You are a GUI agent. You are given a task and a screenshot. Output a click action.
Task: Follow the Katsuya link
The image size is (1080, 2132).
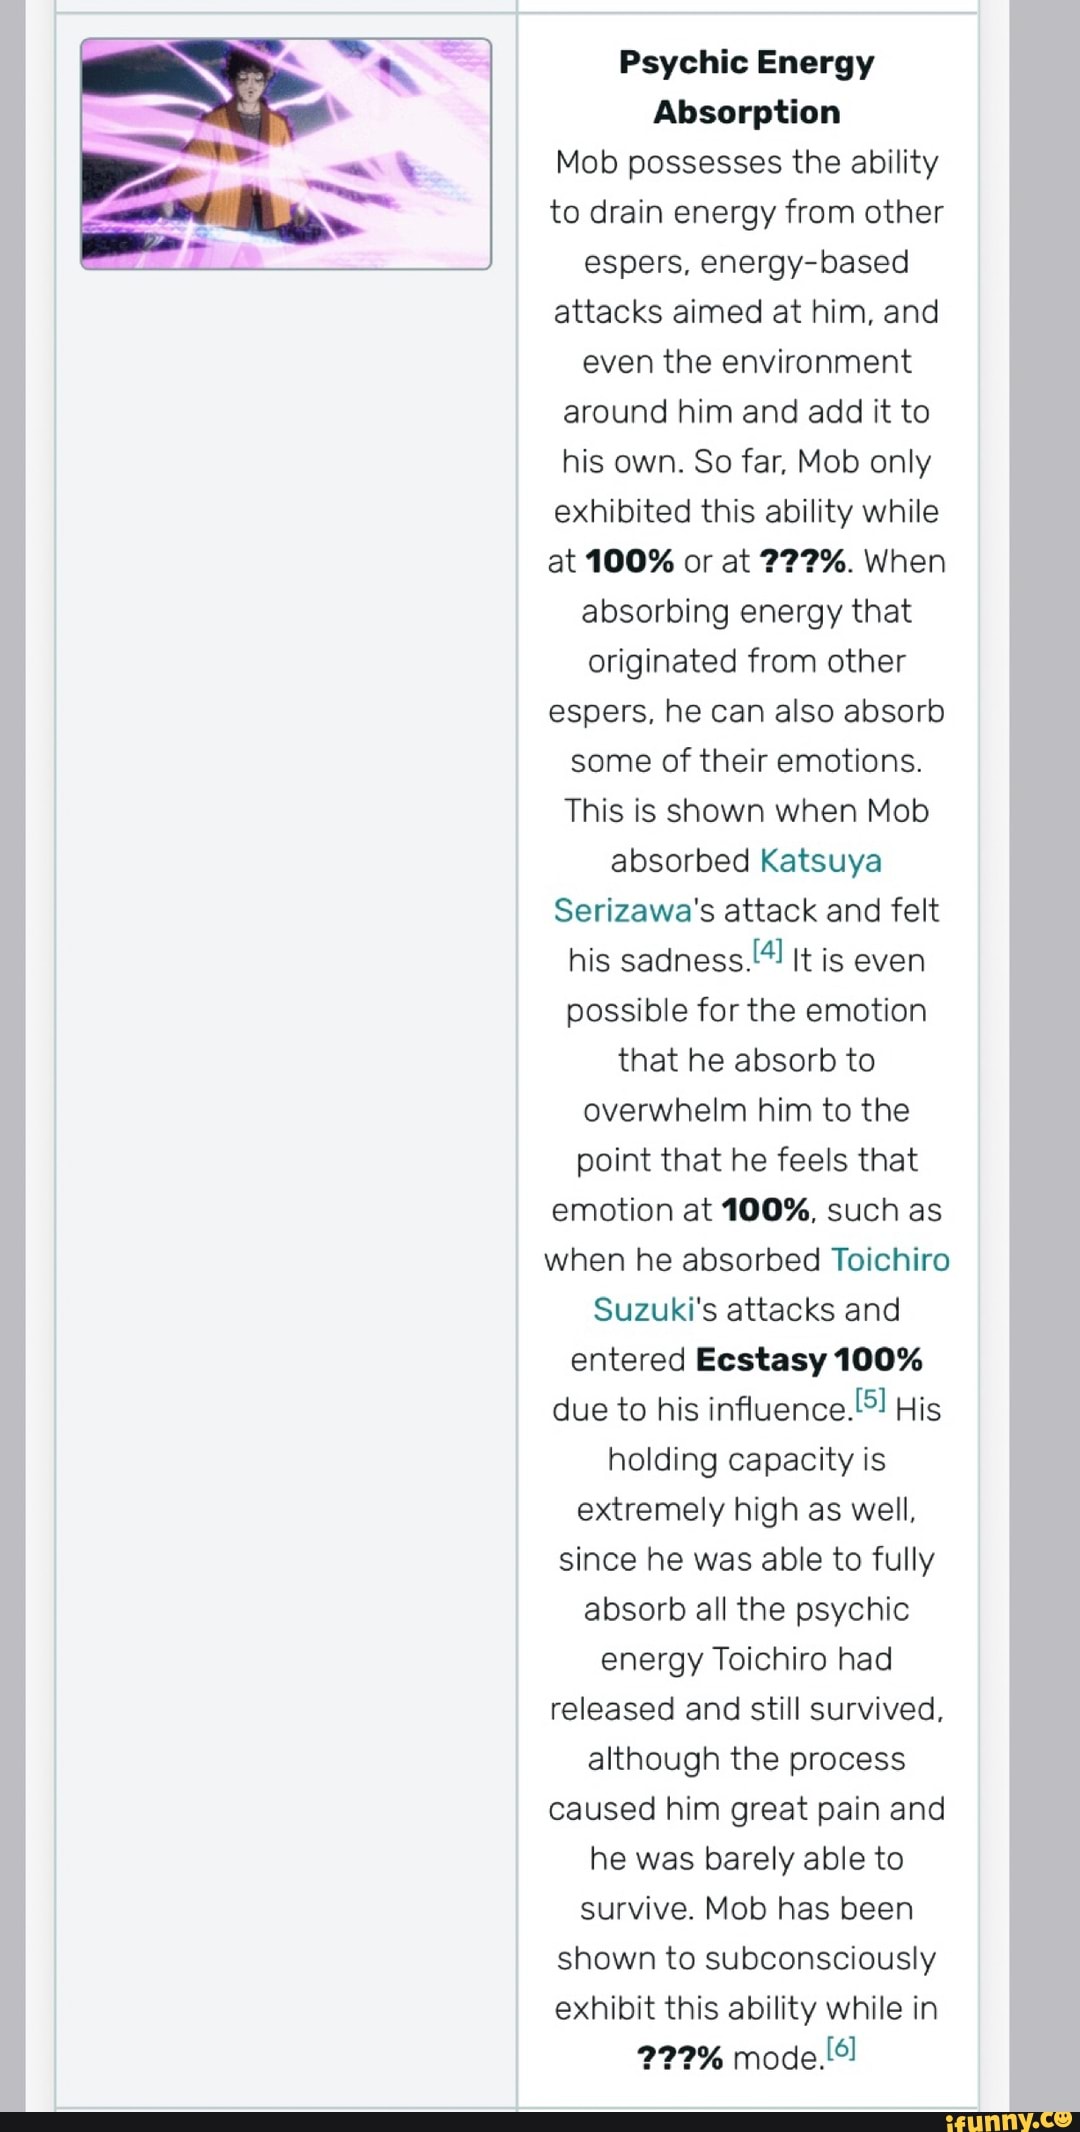(820, 861)
